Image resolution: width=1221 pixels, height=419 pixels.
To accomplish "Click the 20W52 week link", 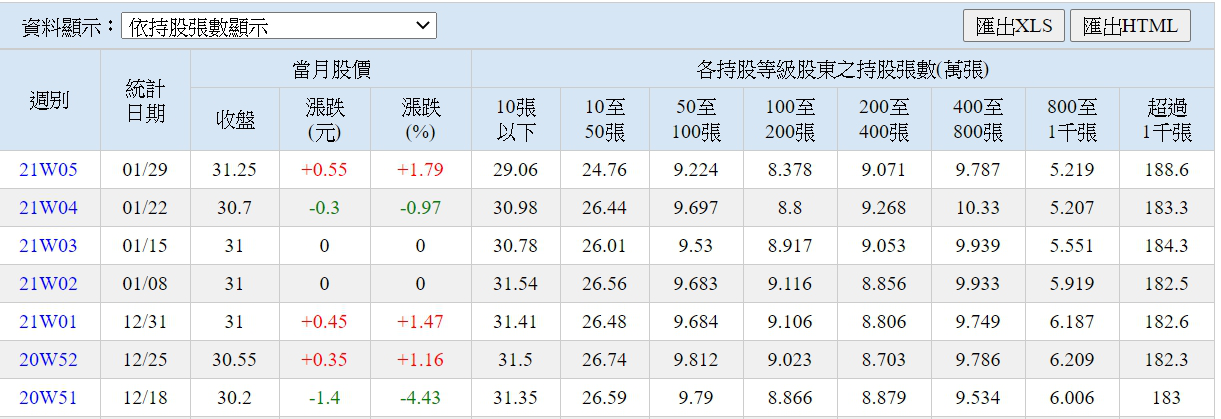I will (48, 360).
